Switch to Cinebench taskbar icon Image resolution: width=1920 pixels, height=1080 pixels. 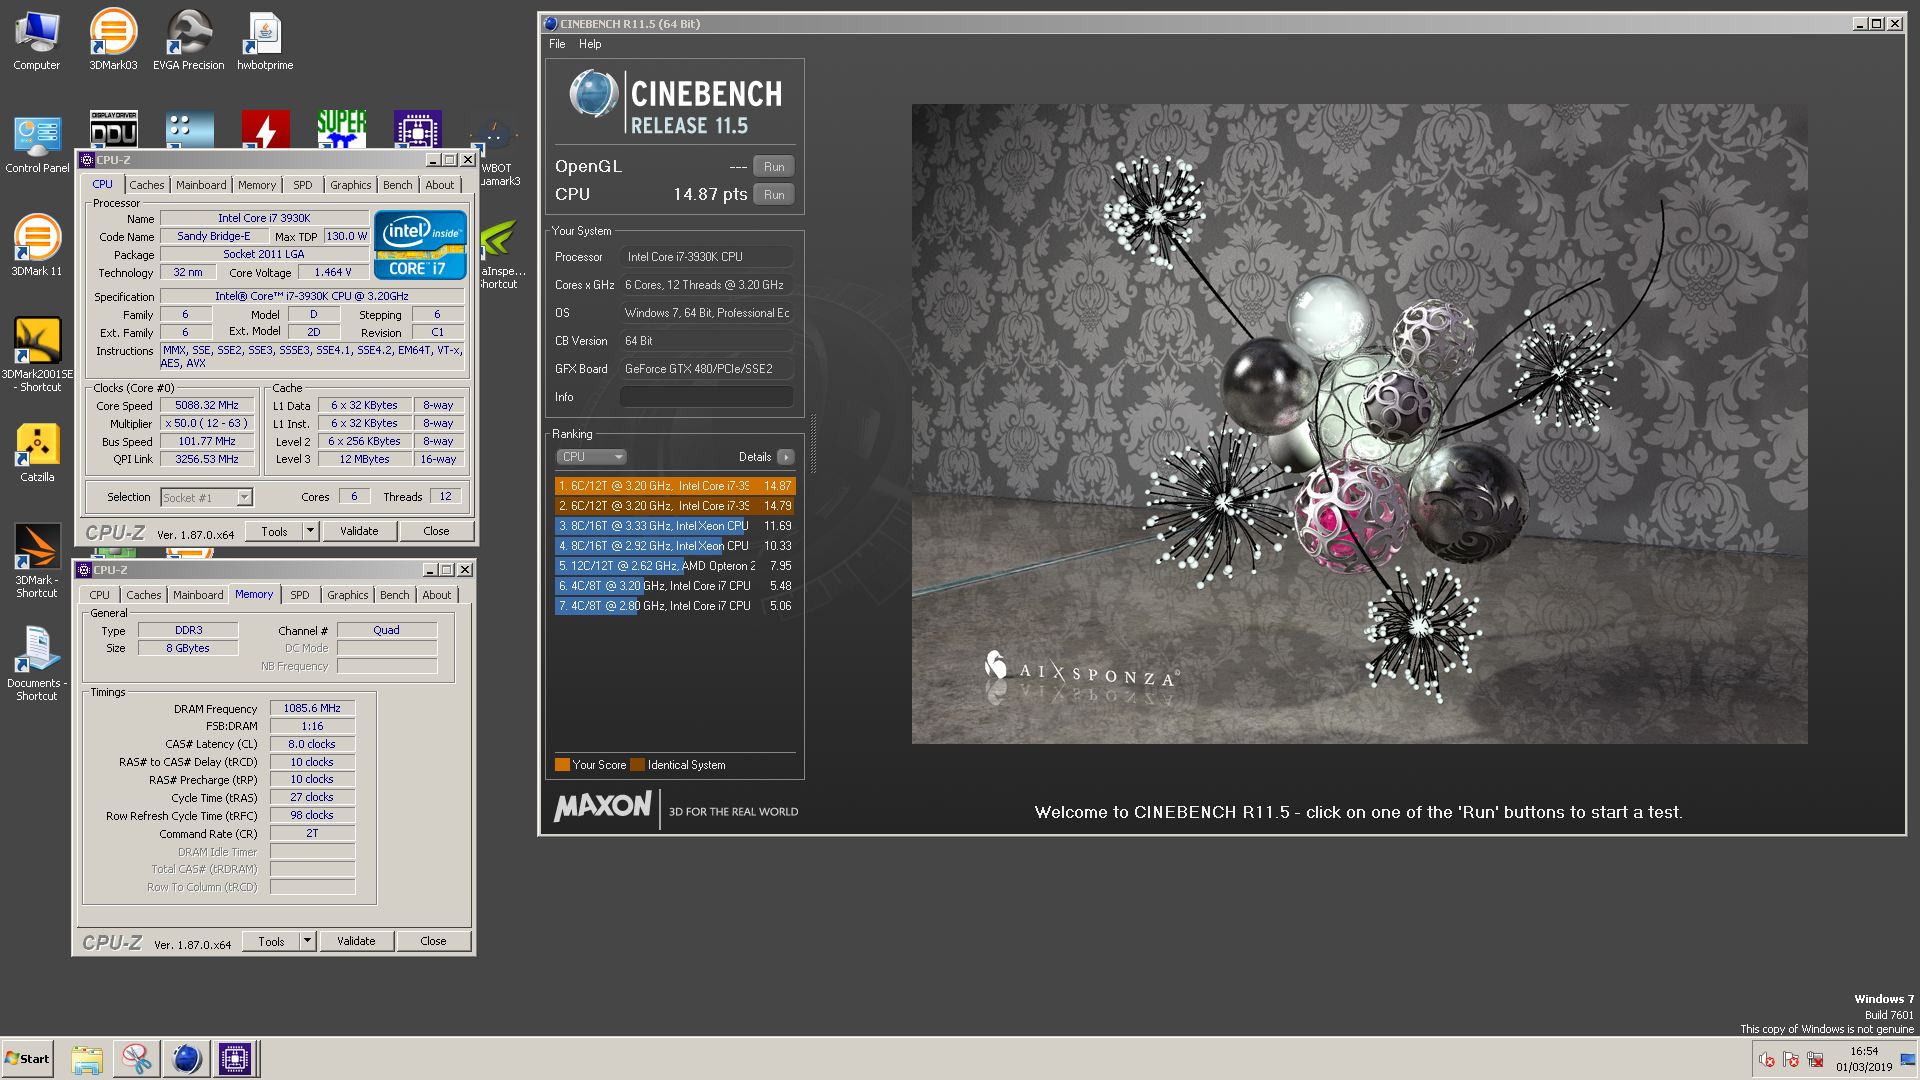coord(186,1058)
